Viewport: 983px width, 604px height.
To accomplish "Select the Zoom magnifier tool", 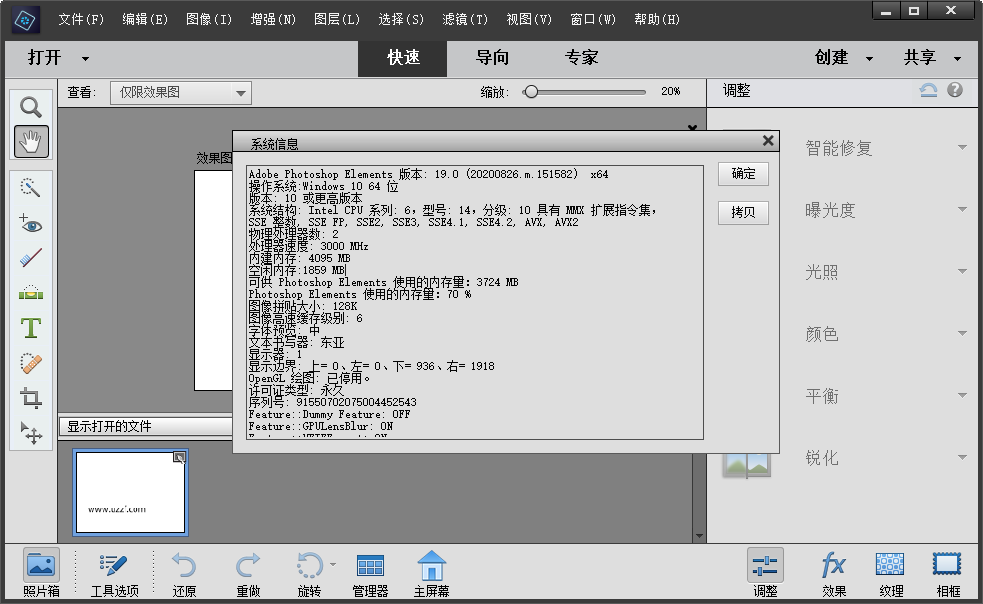I will pyautogui.click(x=31, y=107).
